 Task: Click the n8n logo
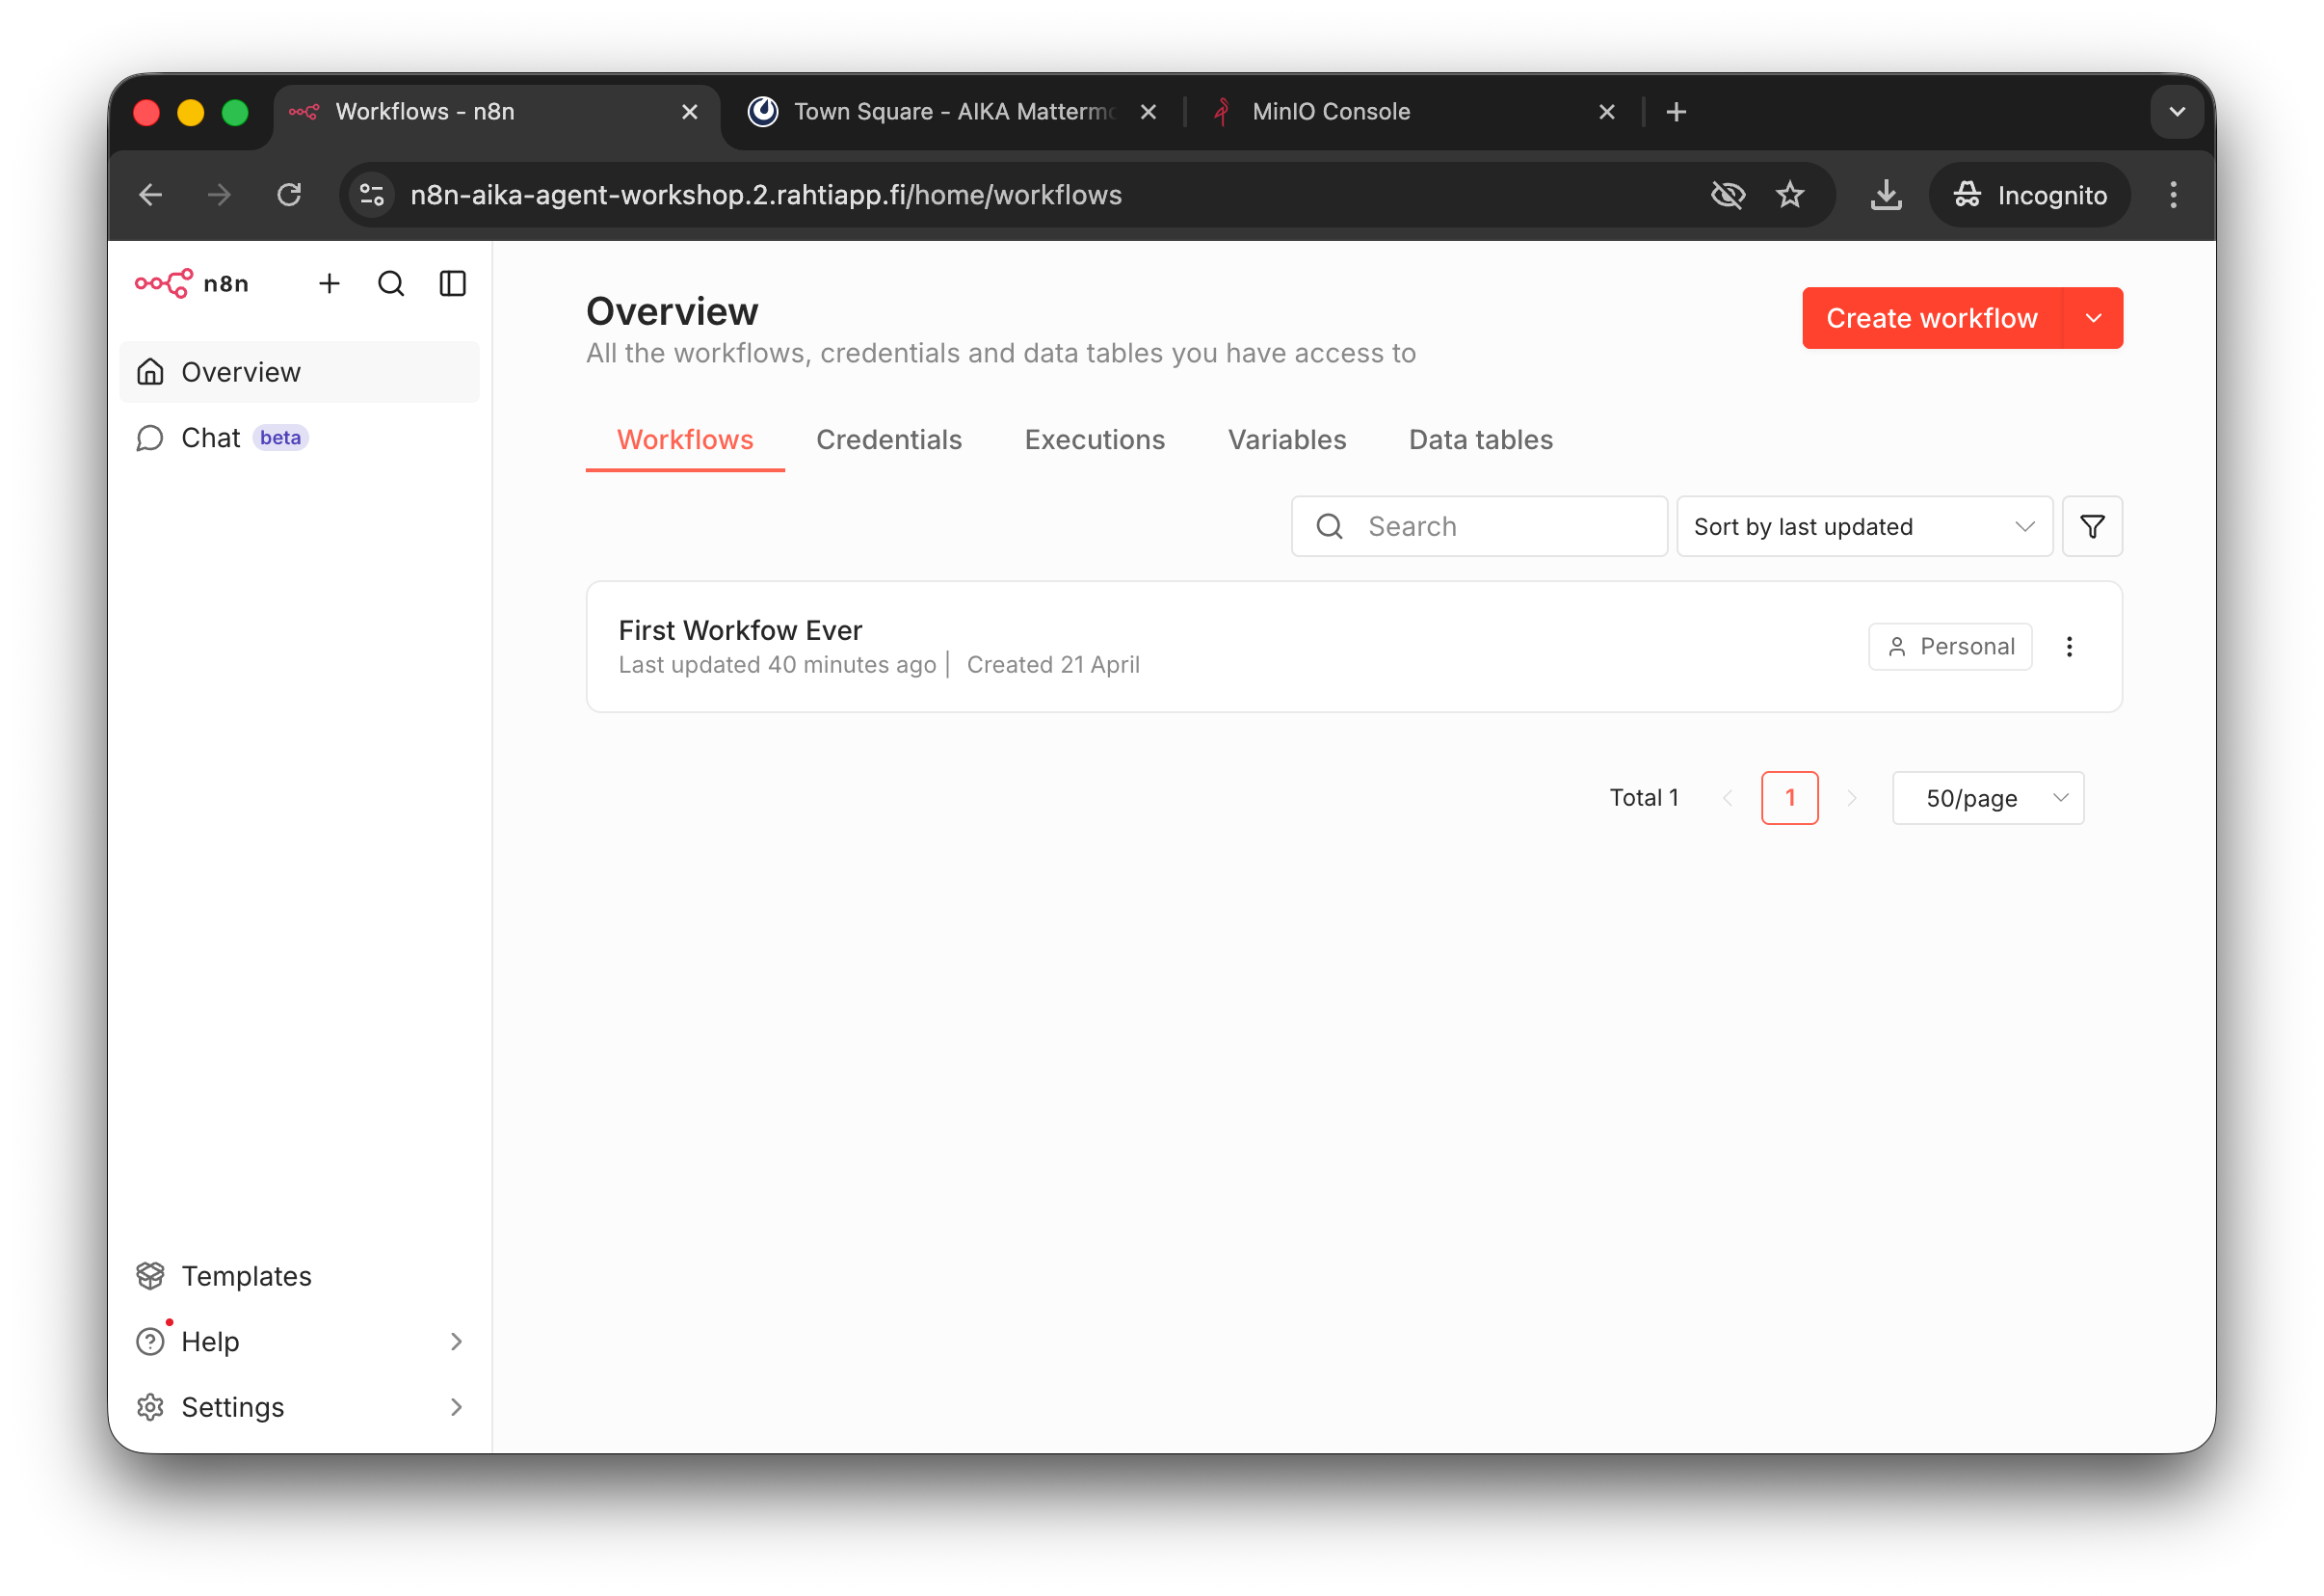click(x=192, y=284)
